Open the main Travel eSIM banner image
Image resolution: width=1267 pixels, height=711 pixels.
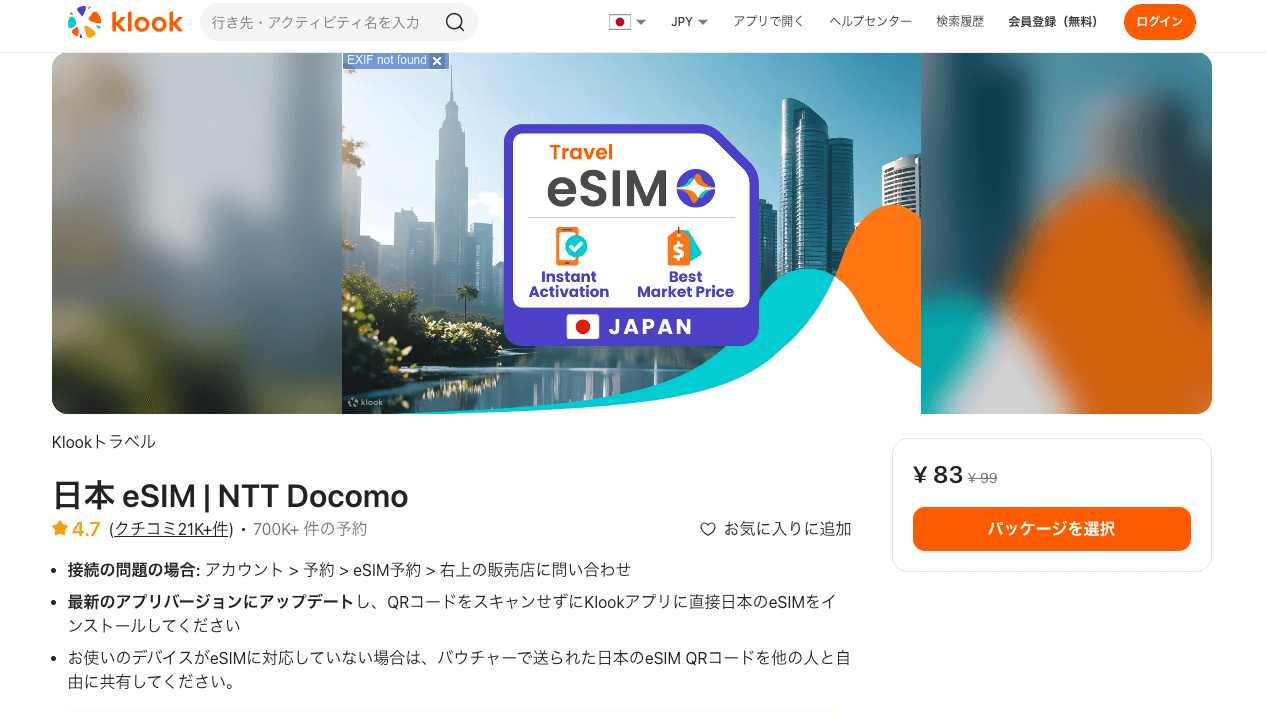[631, 233]
